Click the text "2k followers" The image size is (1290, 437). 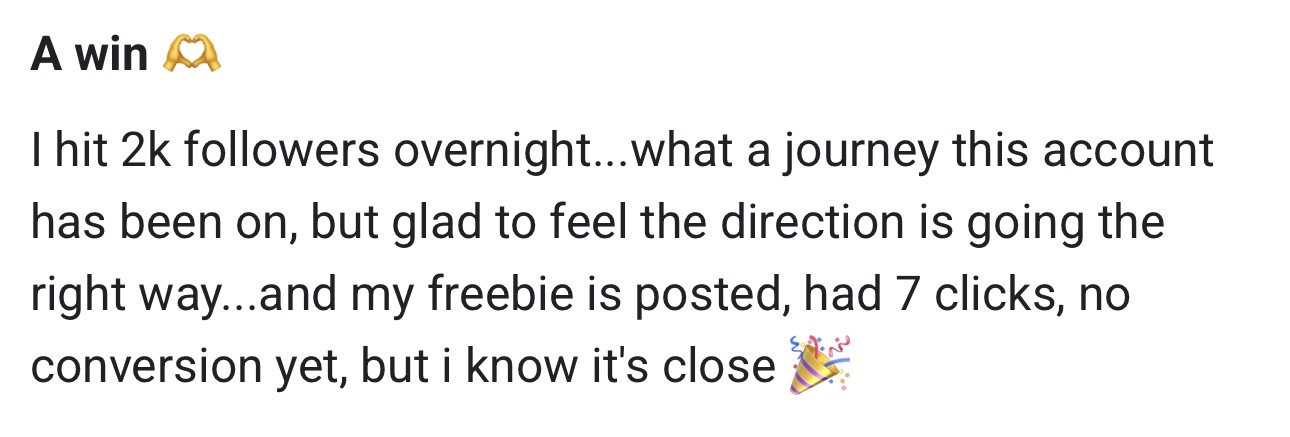pos(252,152)
